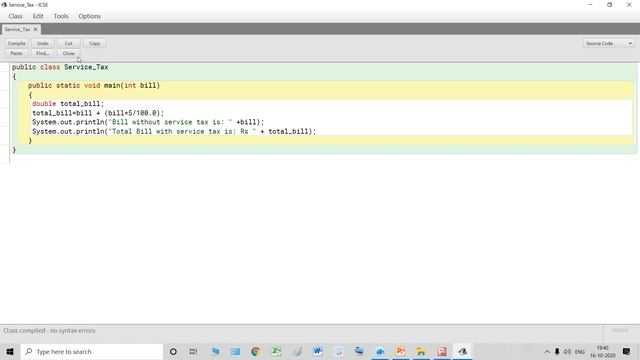
Task: Open Cortana from the taskbar
Action: [173, 351]
